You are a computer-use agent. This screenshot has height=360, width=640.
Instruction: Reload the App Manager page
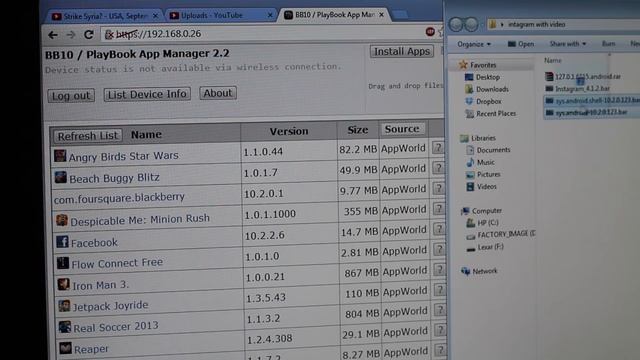[x=89, y=34]
